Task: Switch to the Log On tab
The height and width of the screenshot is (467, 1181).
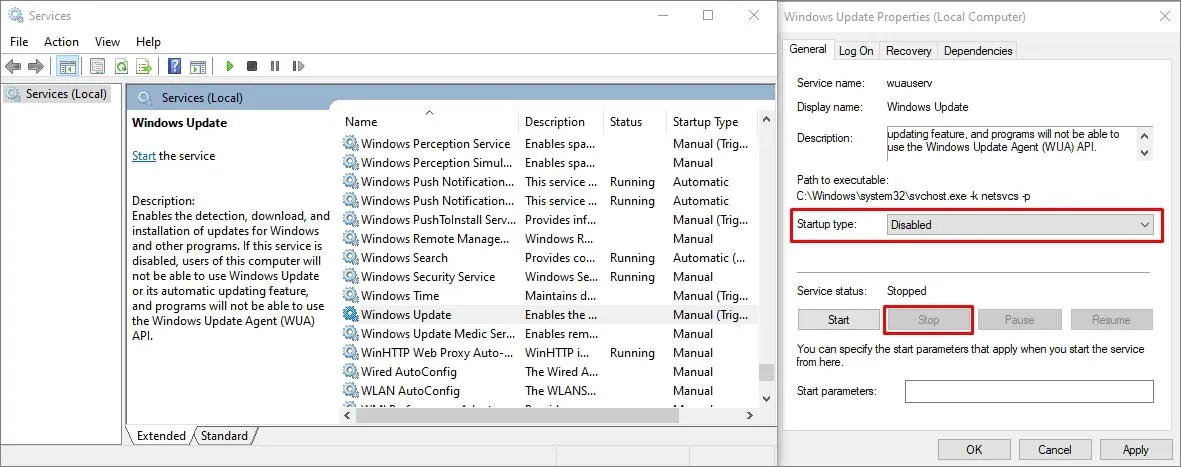Action: 856,50
